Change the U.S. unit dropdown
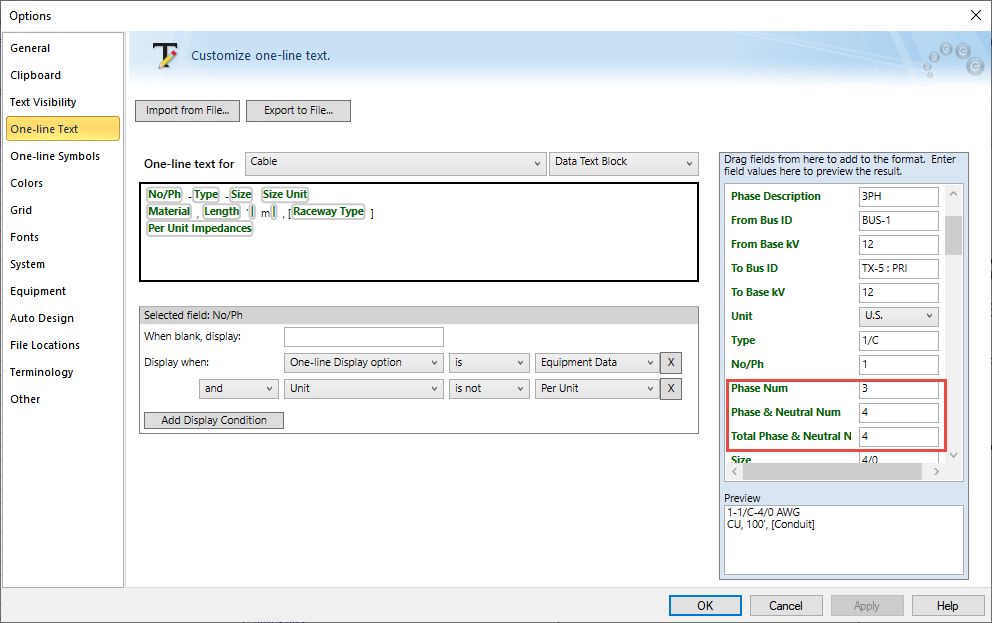This screenshot has height=623, width=992. pos(898,316)
